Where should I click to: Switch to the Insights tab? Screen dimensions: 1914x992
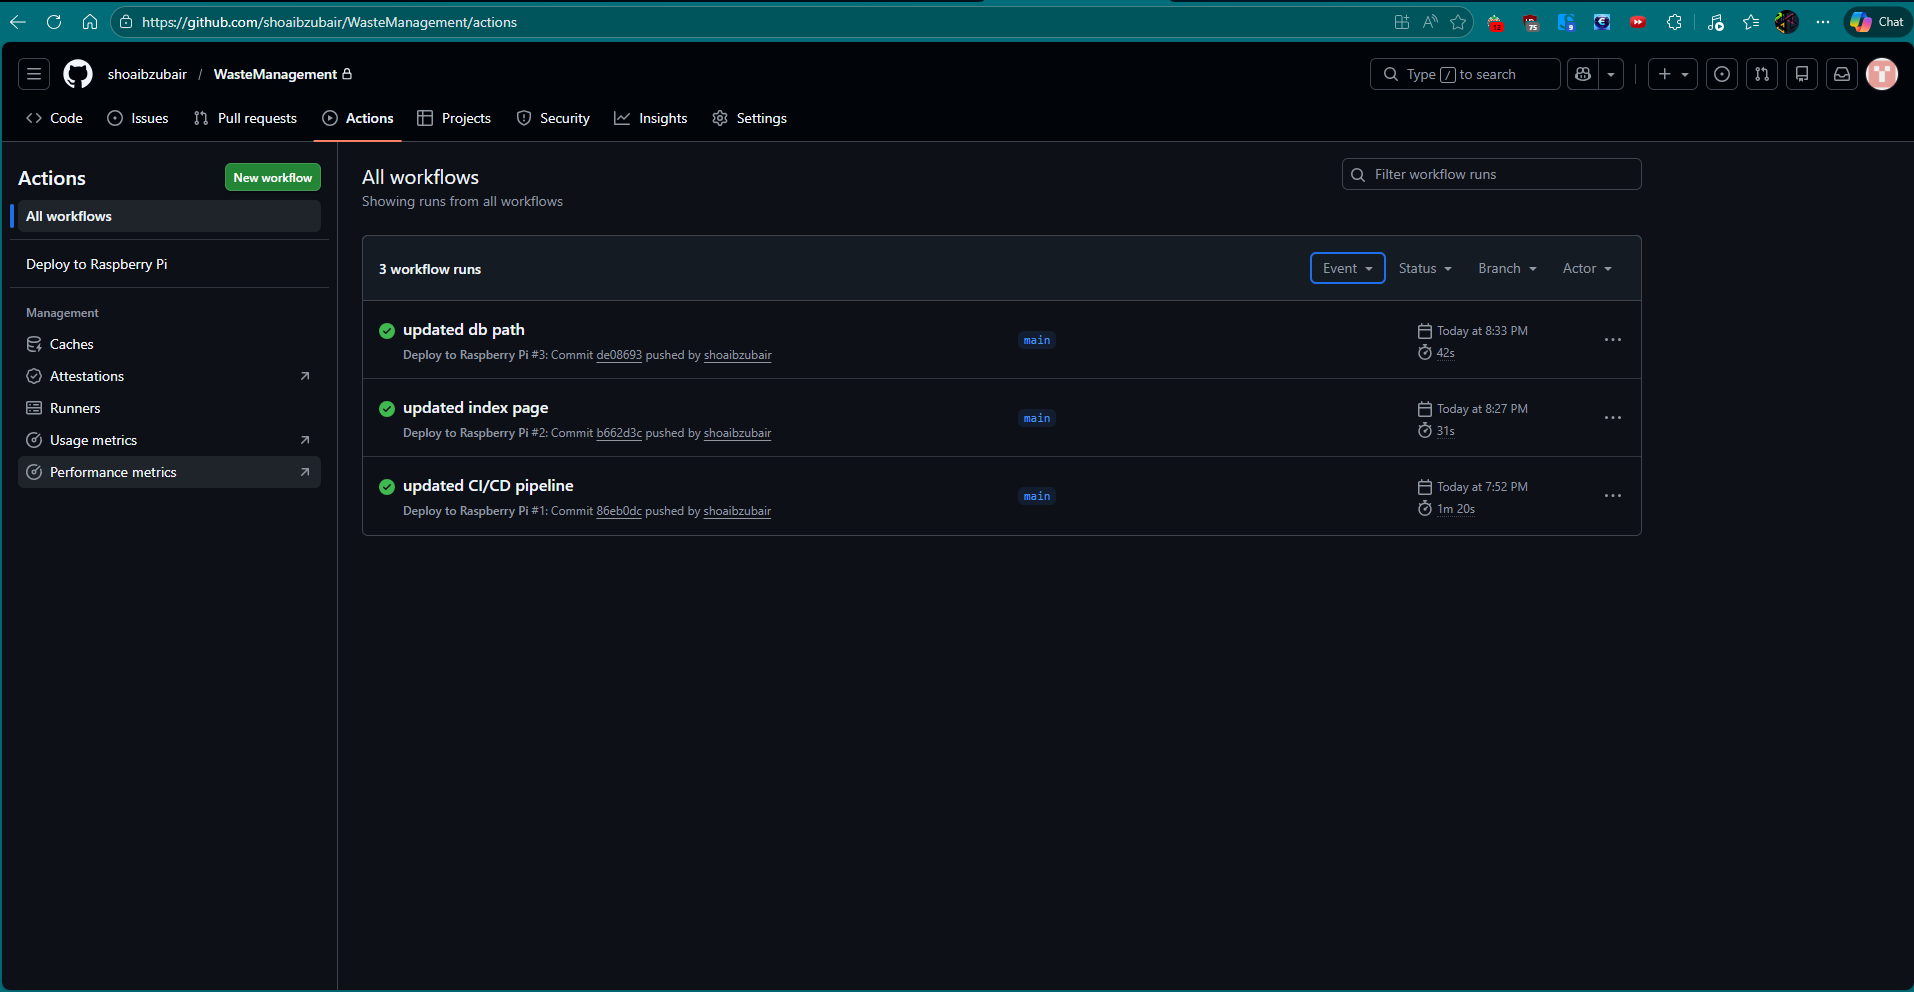(651, 118)
